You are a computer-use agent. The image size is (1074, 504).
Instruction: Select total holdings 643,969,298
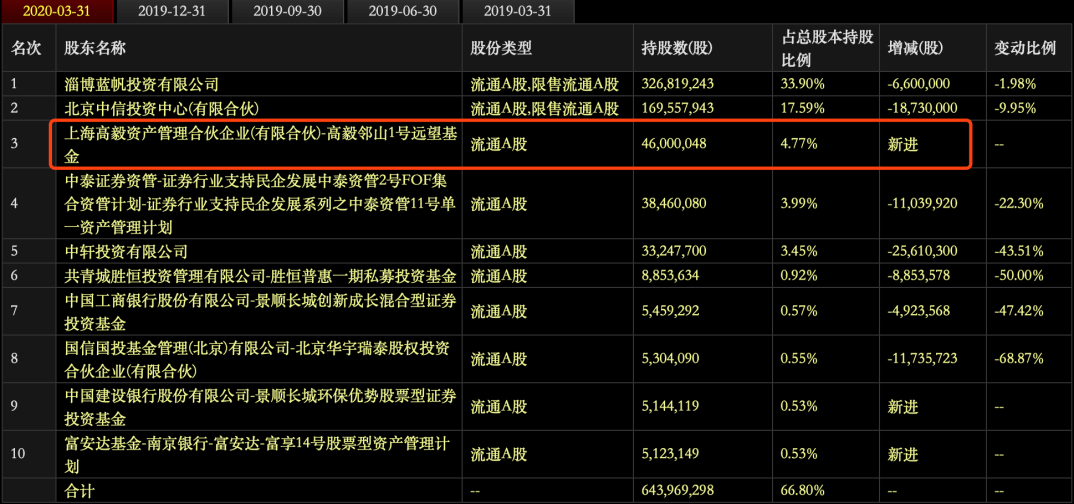677,491
